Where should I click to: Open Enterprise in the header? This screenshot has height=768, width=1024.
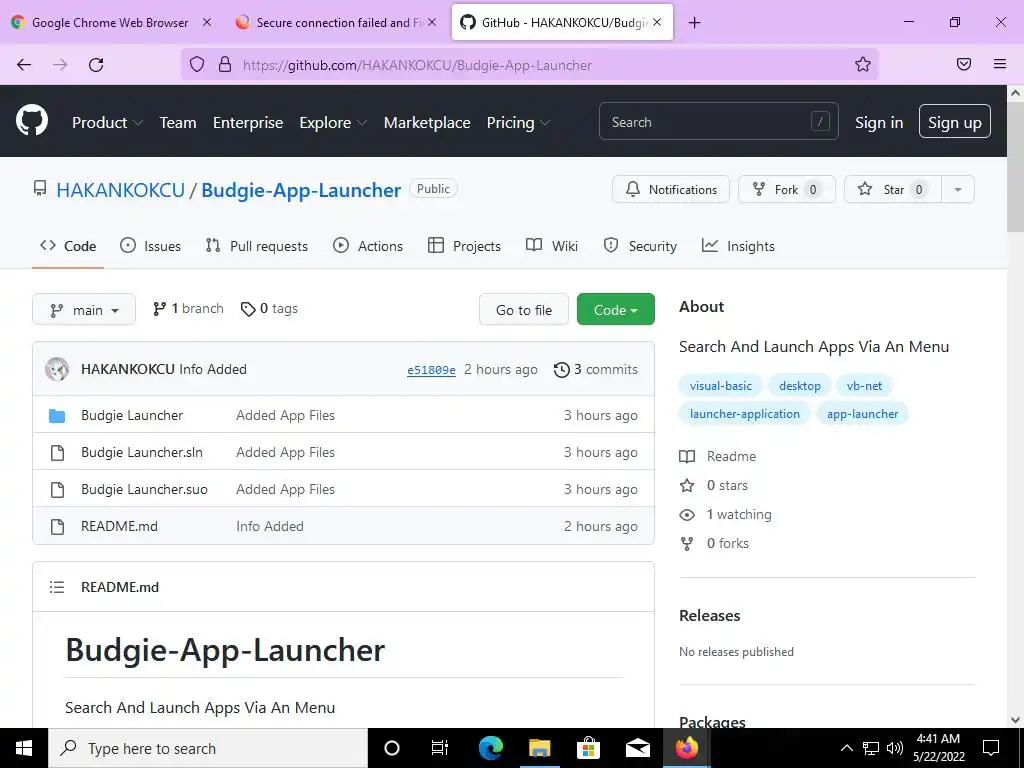[x=248, y=123]
